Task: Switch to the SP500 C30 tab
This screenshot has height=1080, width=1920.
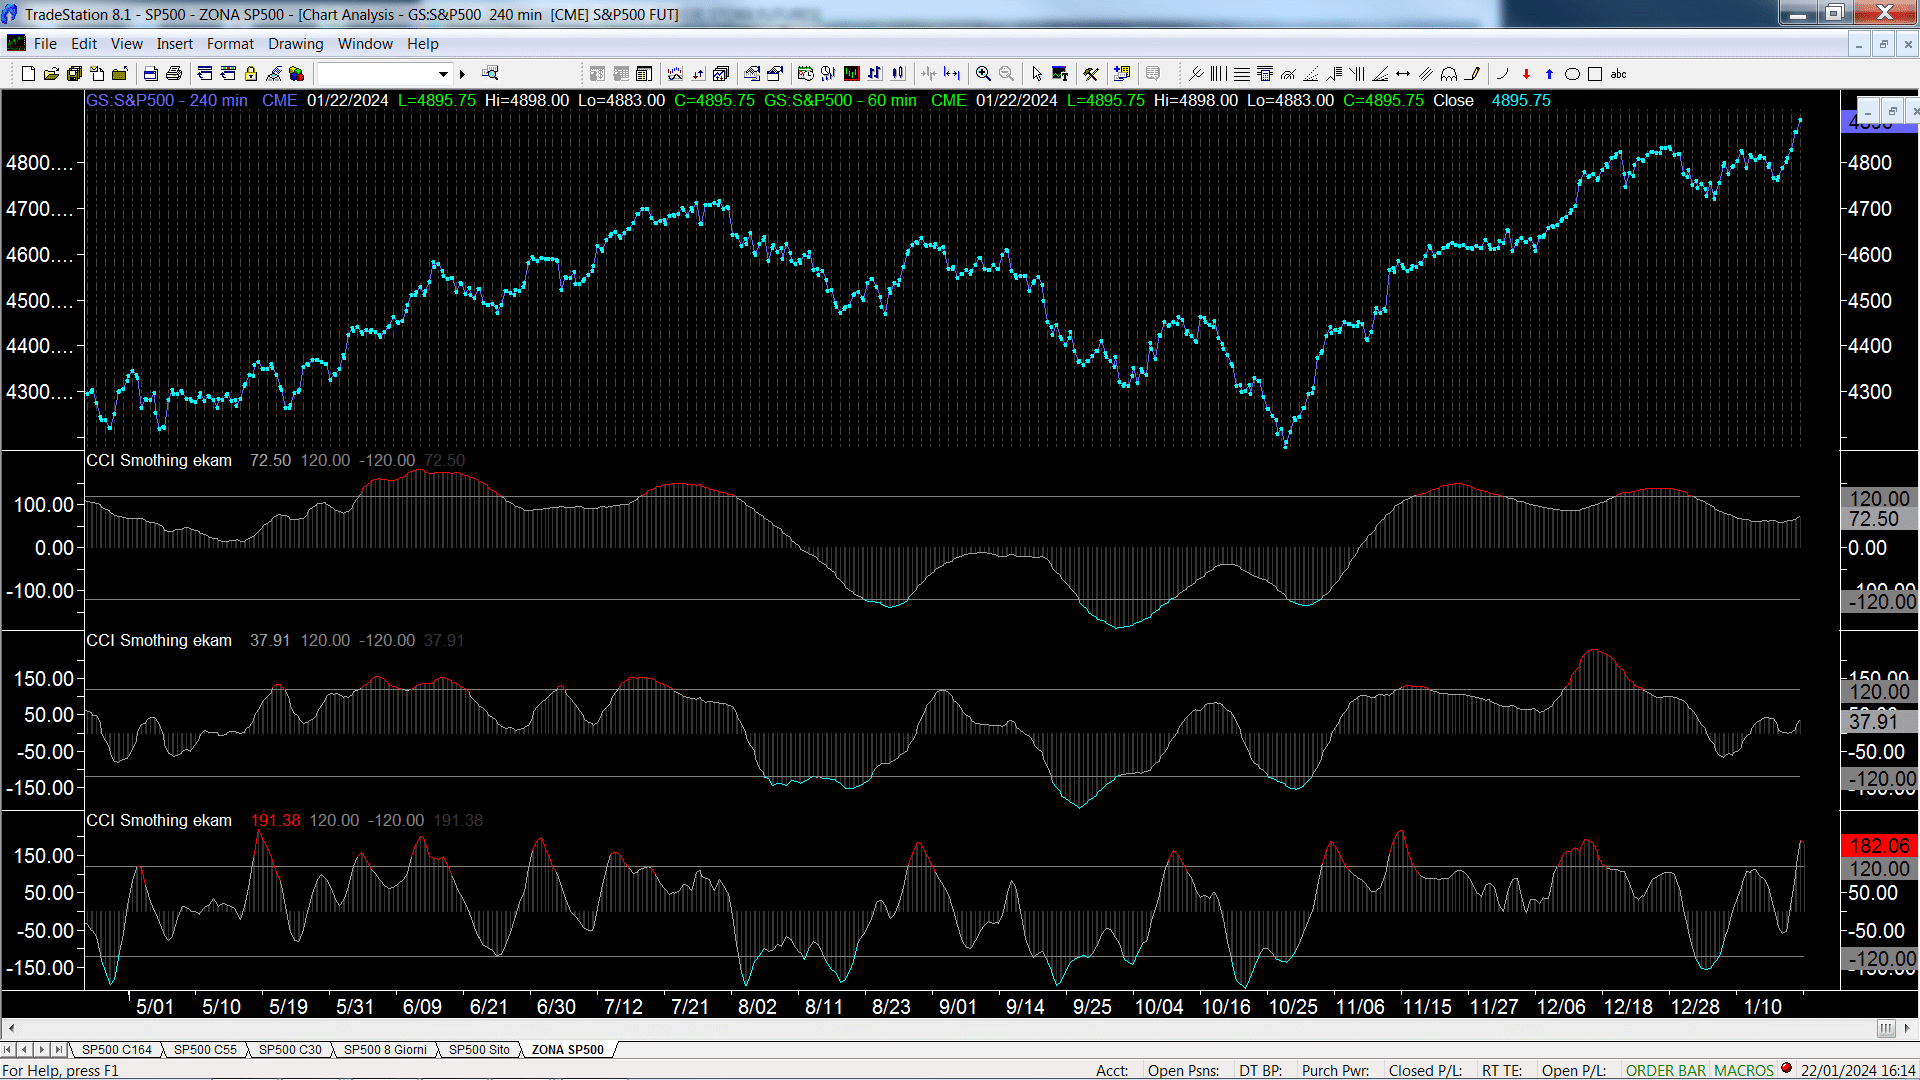Action: pos(290,1050)
